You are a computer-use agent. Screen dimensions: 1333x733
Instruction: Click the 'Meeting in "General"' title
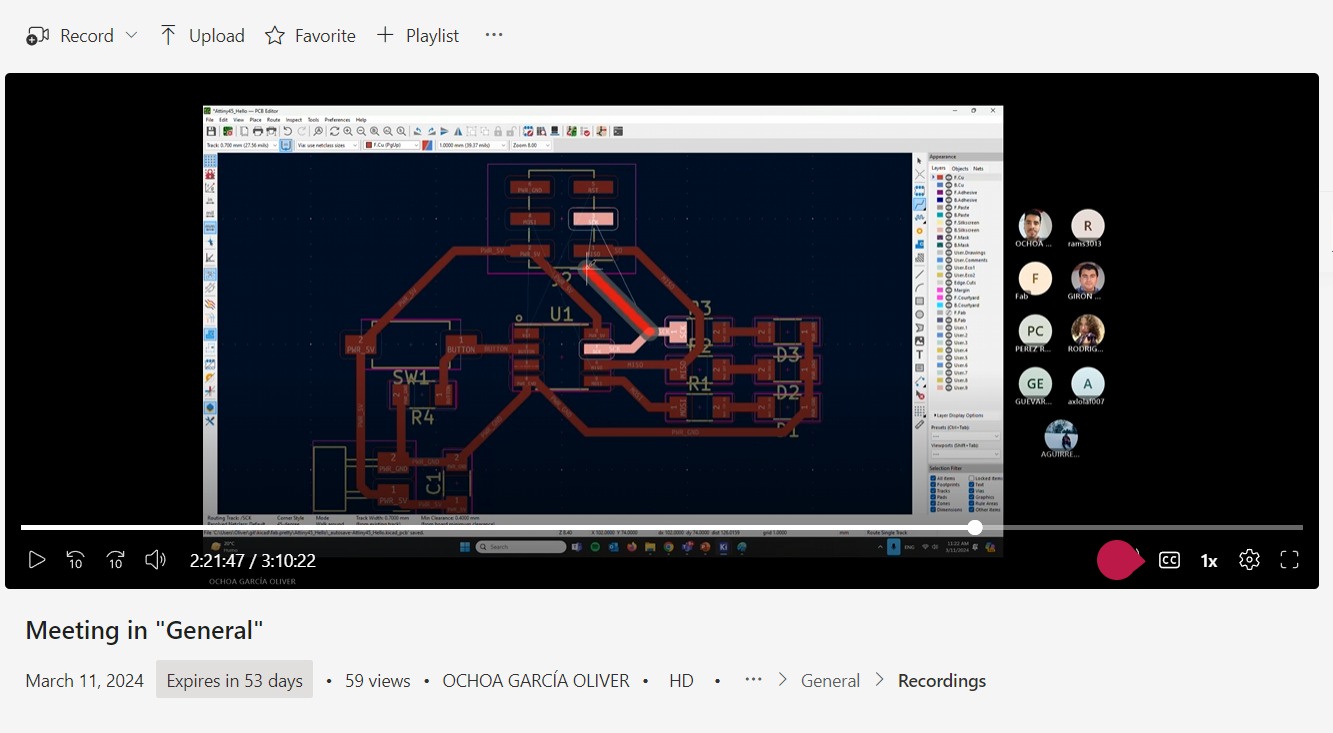click(x=144, y=630)
